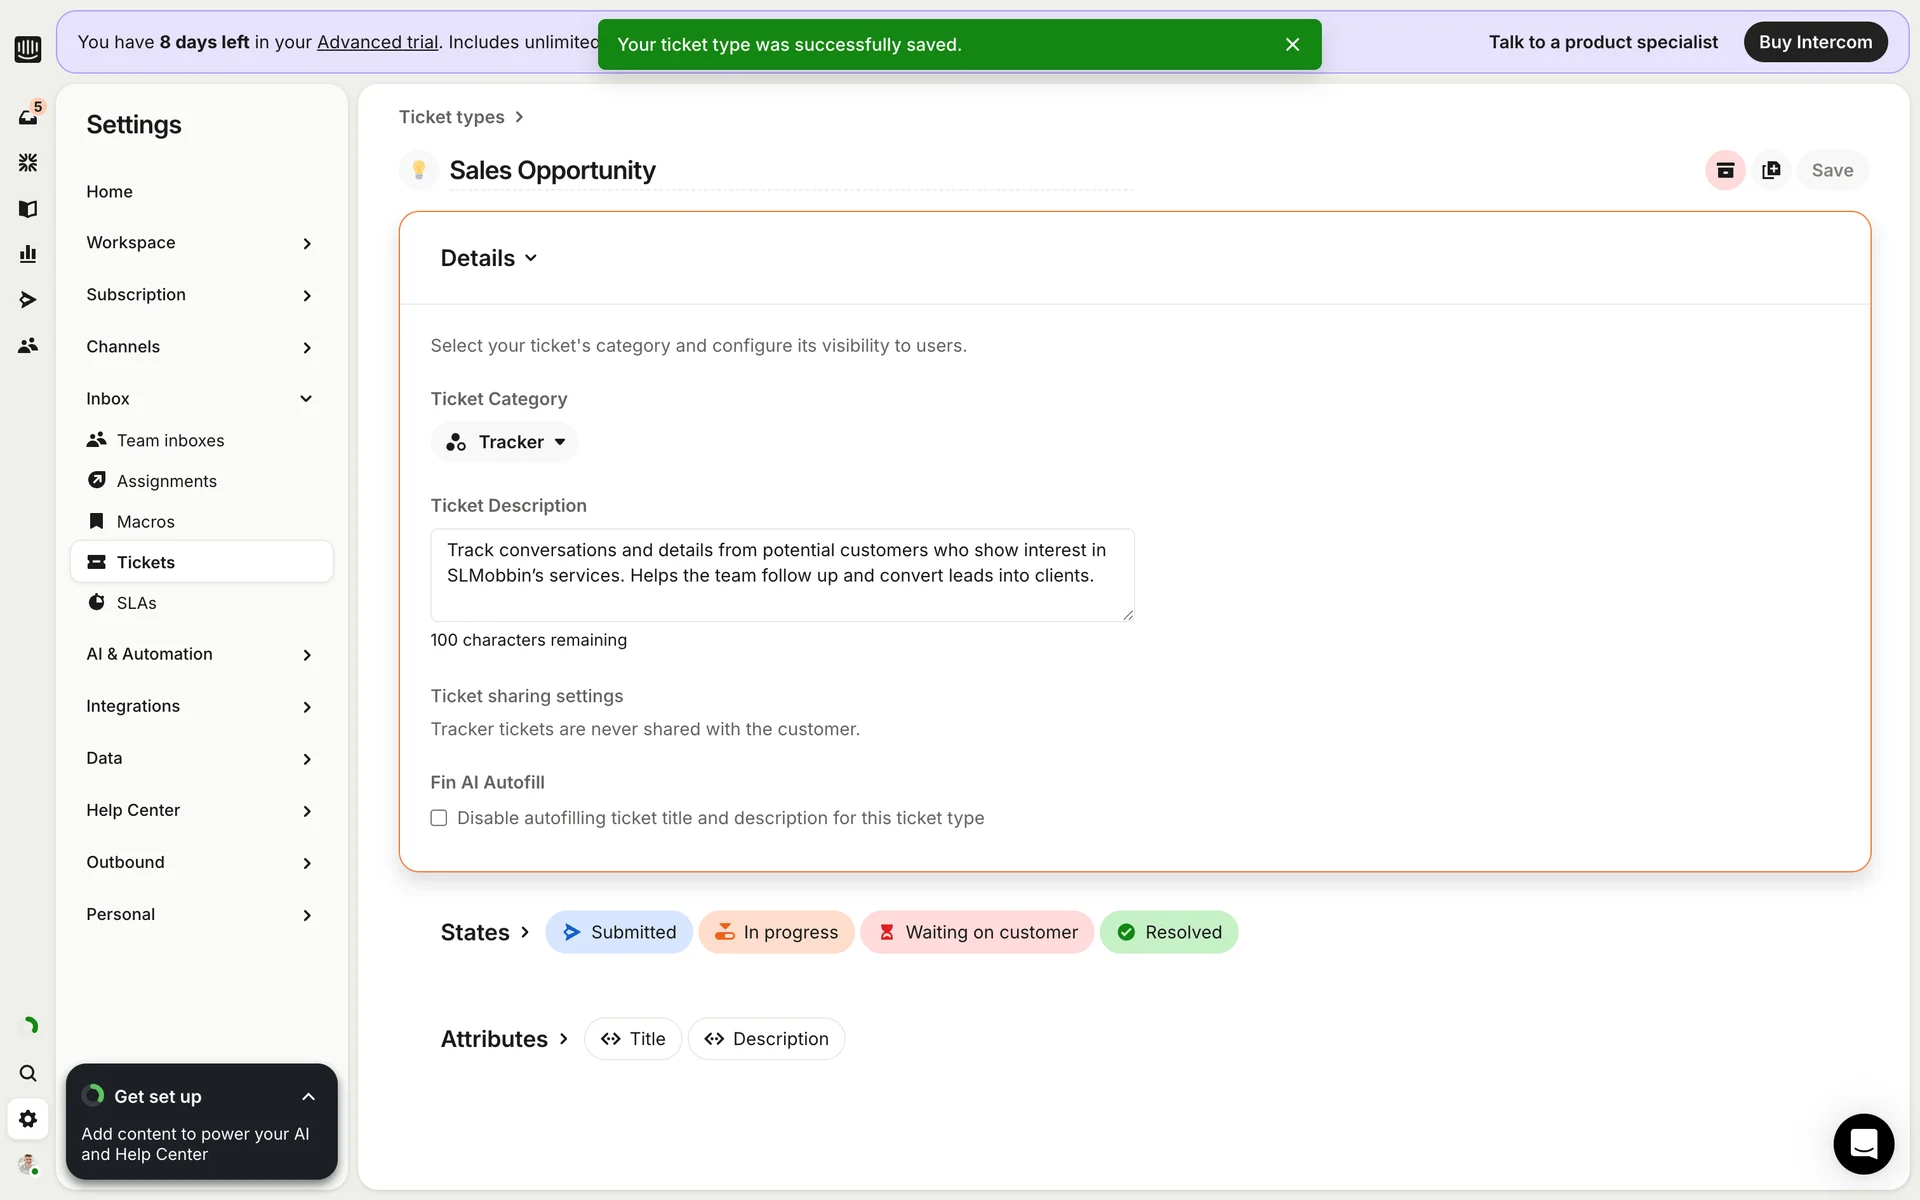The height and width of the screenshot is (1200, 1920).
Task: Click the lightbulb ticket emoji icon
Action: click(419, 170)
